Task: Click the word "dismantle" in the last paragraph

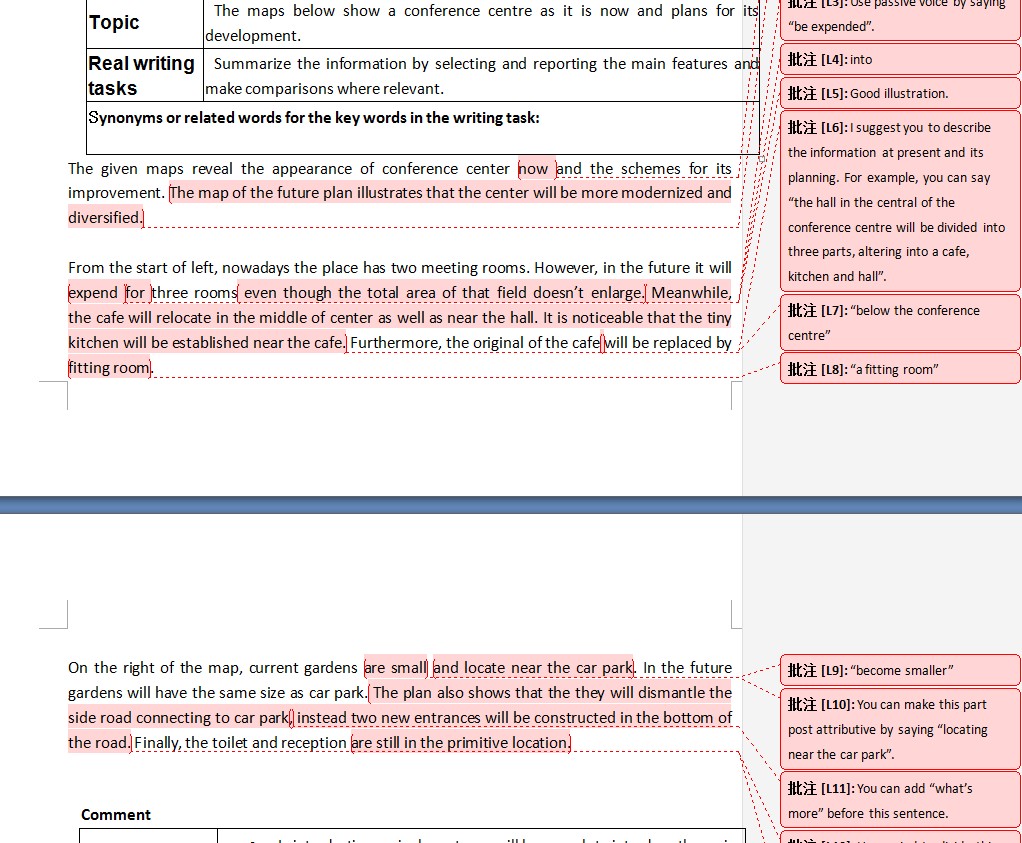Action: (x=669, y=692)
